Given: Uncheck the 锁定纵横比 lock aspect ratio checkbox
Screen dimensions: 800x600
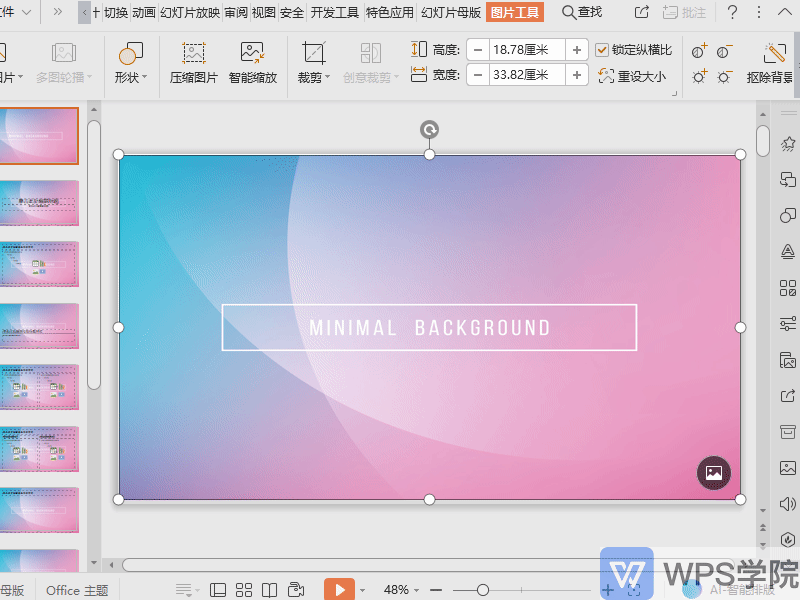Looking at the screenshot, I should (x=602, y=49).
